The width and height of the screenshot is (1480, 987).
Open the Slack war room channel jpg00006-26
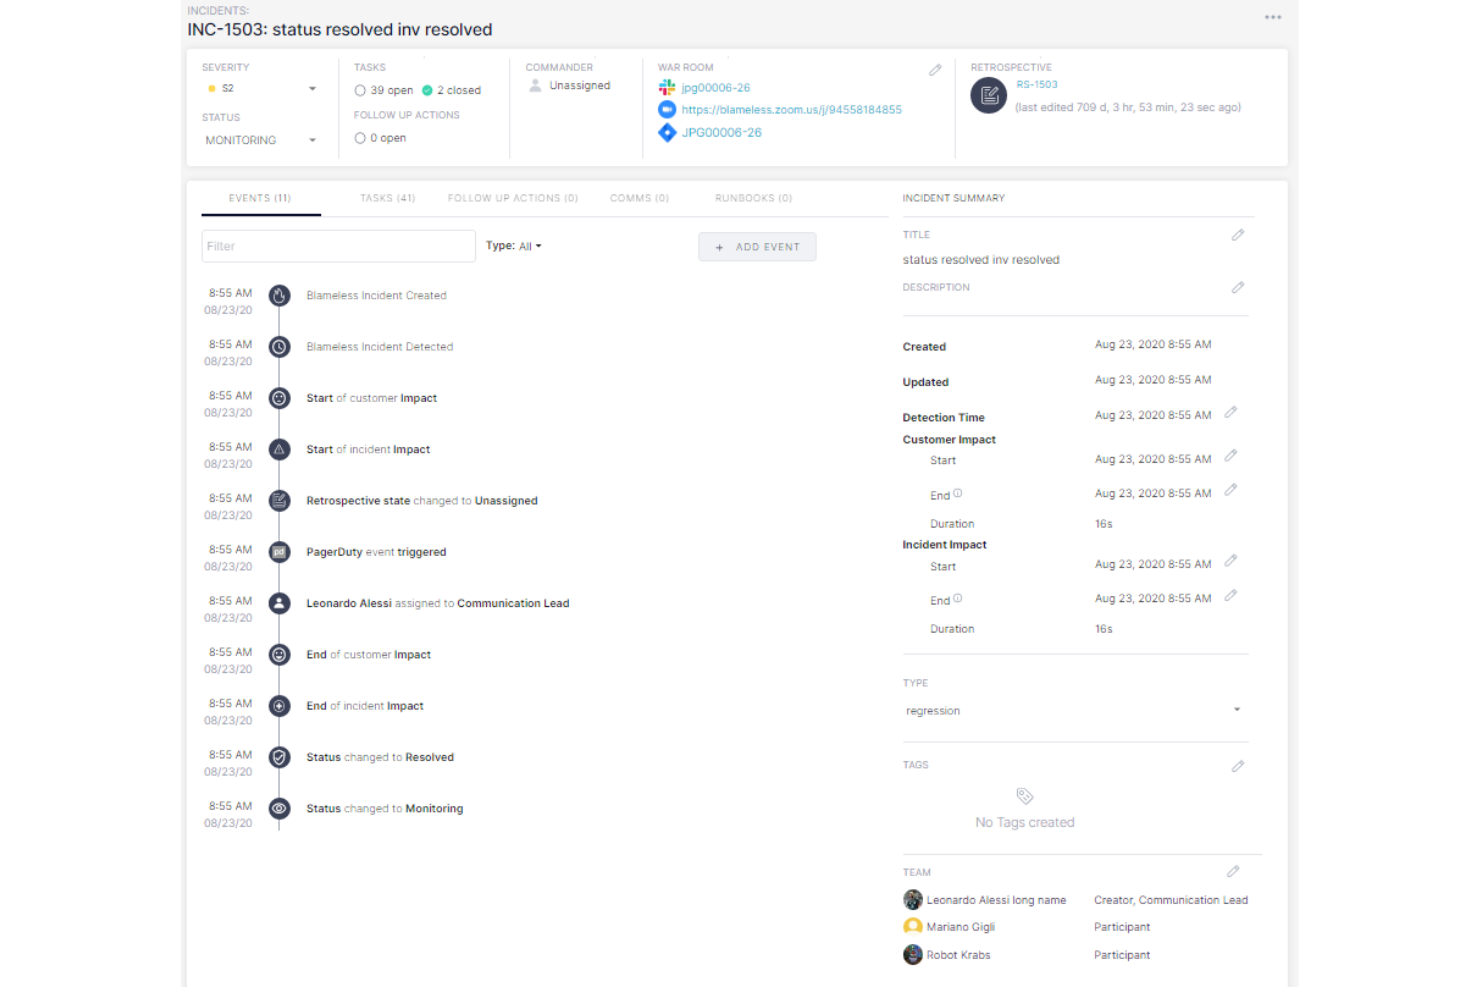(715, 88)
